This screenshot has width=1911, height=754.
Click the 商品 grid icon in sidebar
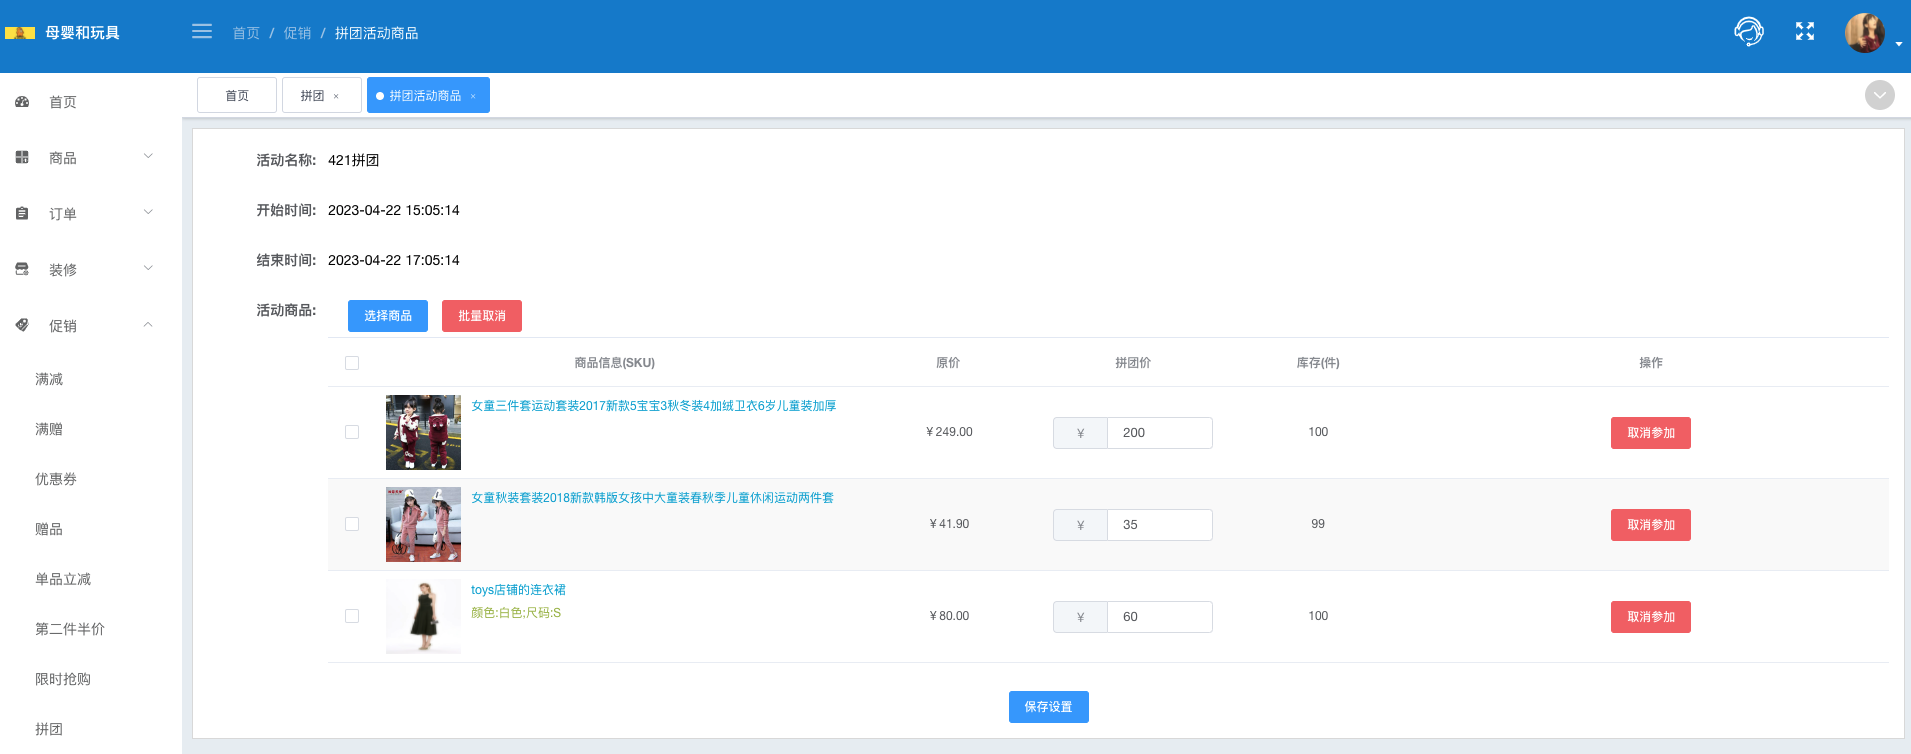pos(22,158)
